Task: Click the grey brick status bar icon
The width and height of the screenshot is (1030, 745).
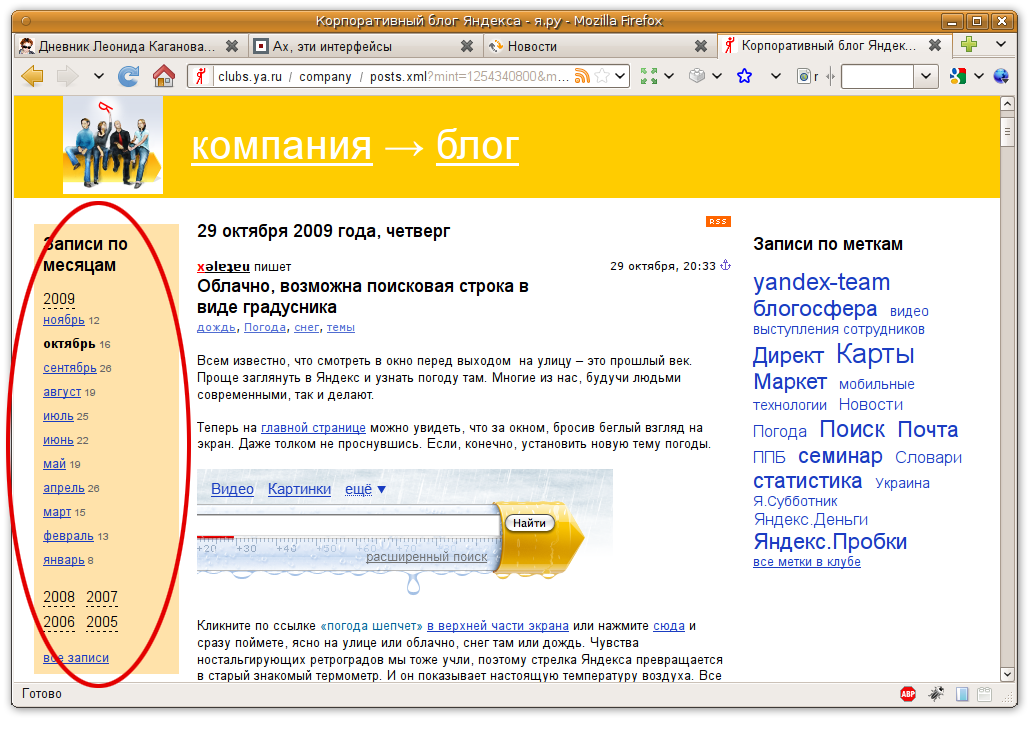Action: point(985,694)
